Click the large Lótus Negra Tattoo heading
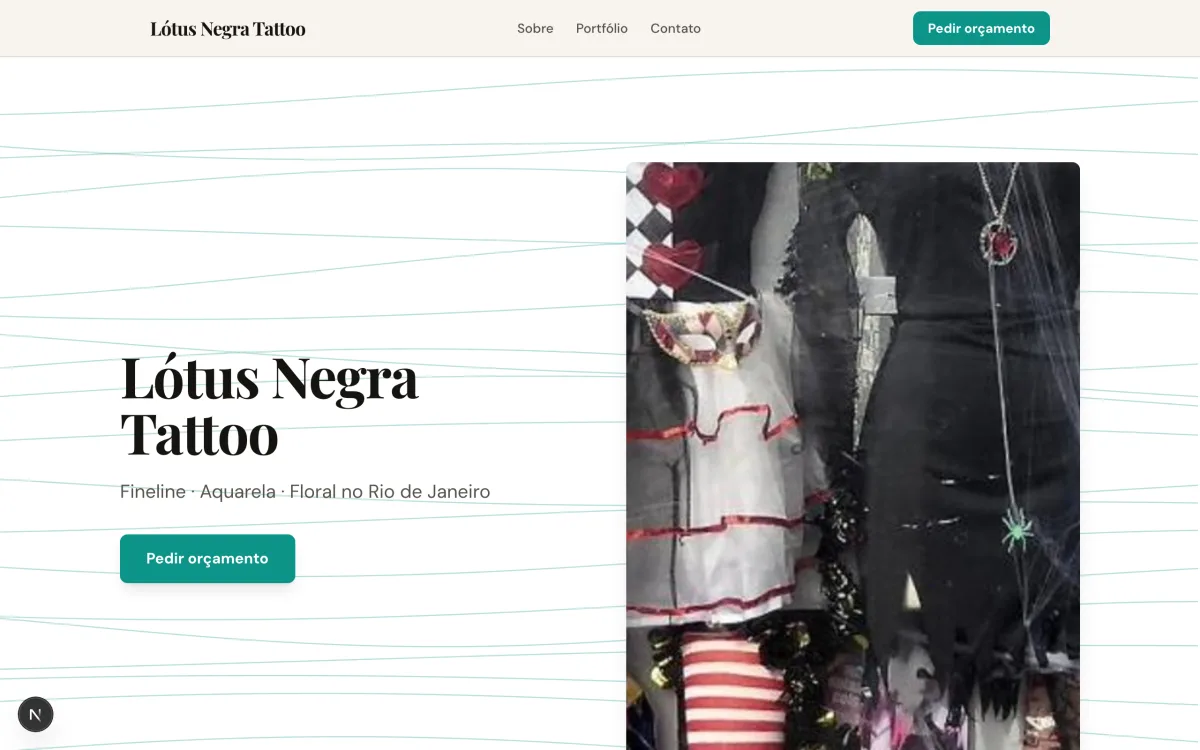 [270, 405]
